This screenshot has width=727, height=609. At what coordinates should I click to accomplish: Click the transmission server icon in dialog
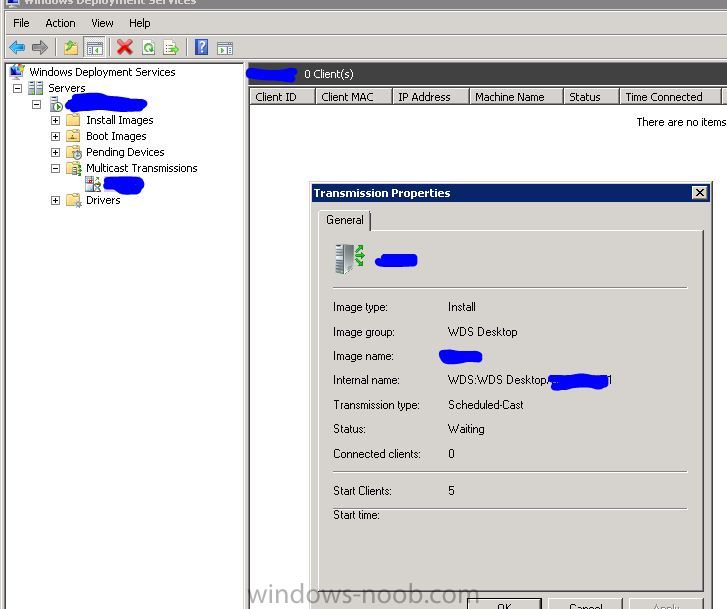coord(350,259)
